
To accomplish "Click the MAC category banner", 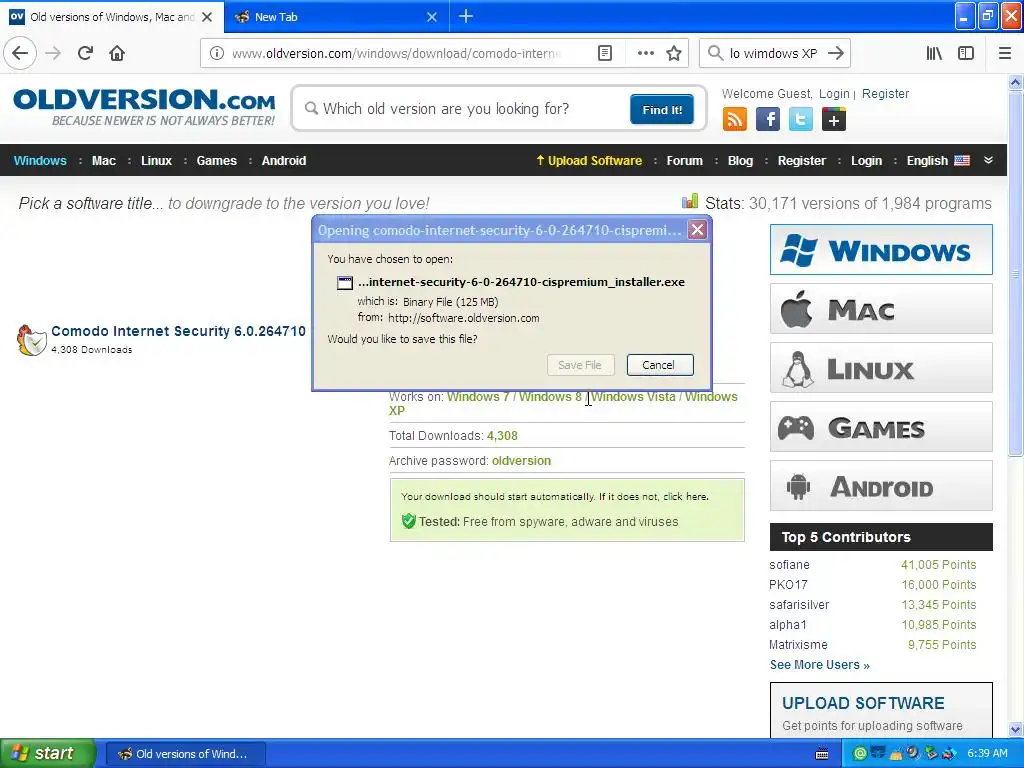I will pyautogui.click(x=881, y=309).
